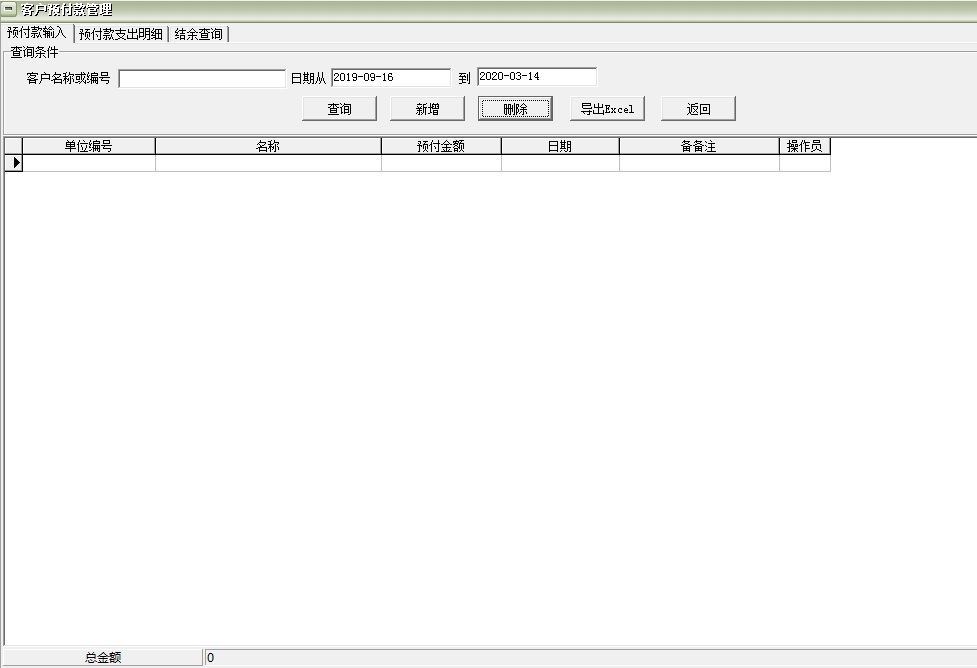Image resolution: width=977 pixels, height=668 pixels.
Task: Open the 结余查询 tab
Action: (x=201, y=33)
